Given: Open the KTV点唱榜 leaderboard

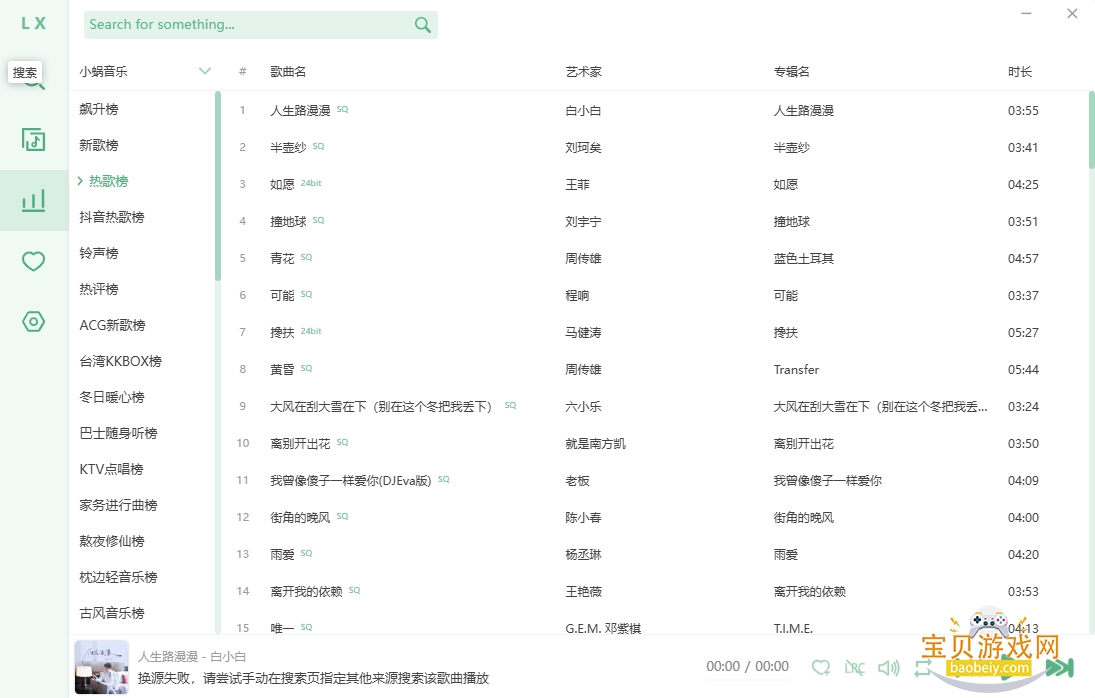Looking at the screenshot, I should [x=111, y=469].
